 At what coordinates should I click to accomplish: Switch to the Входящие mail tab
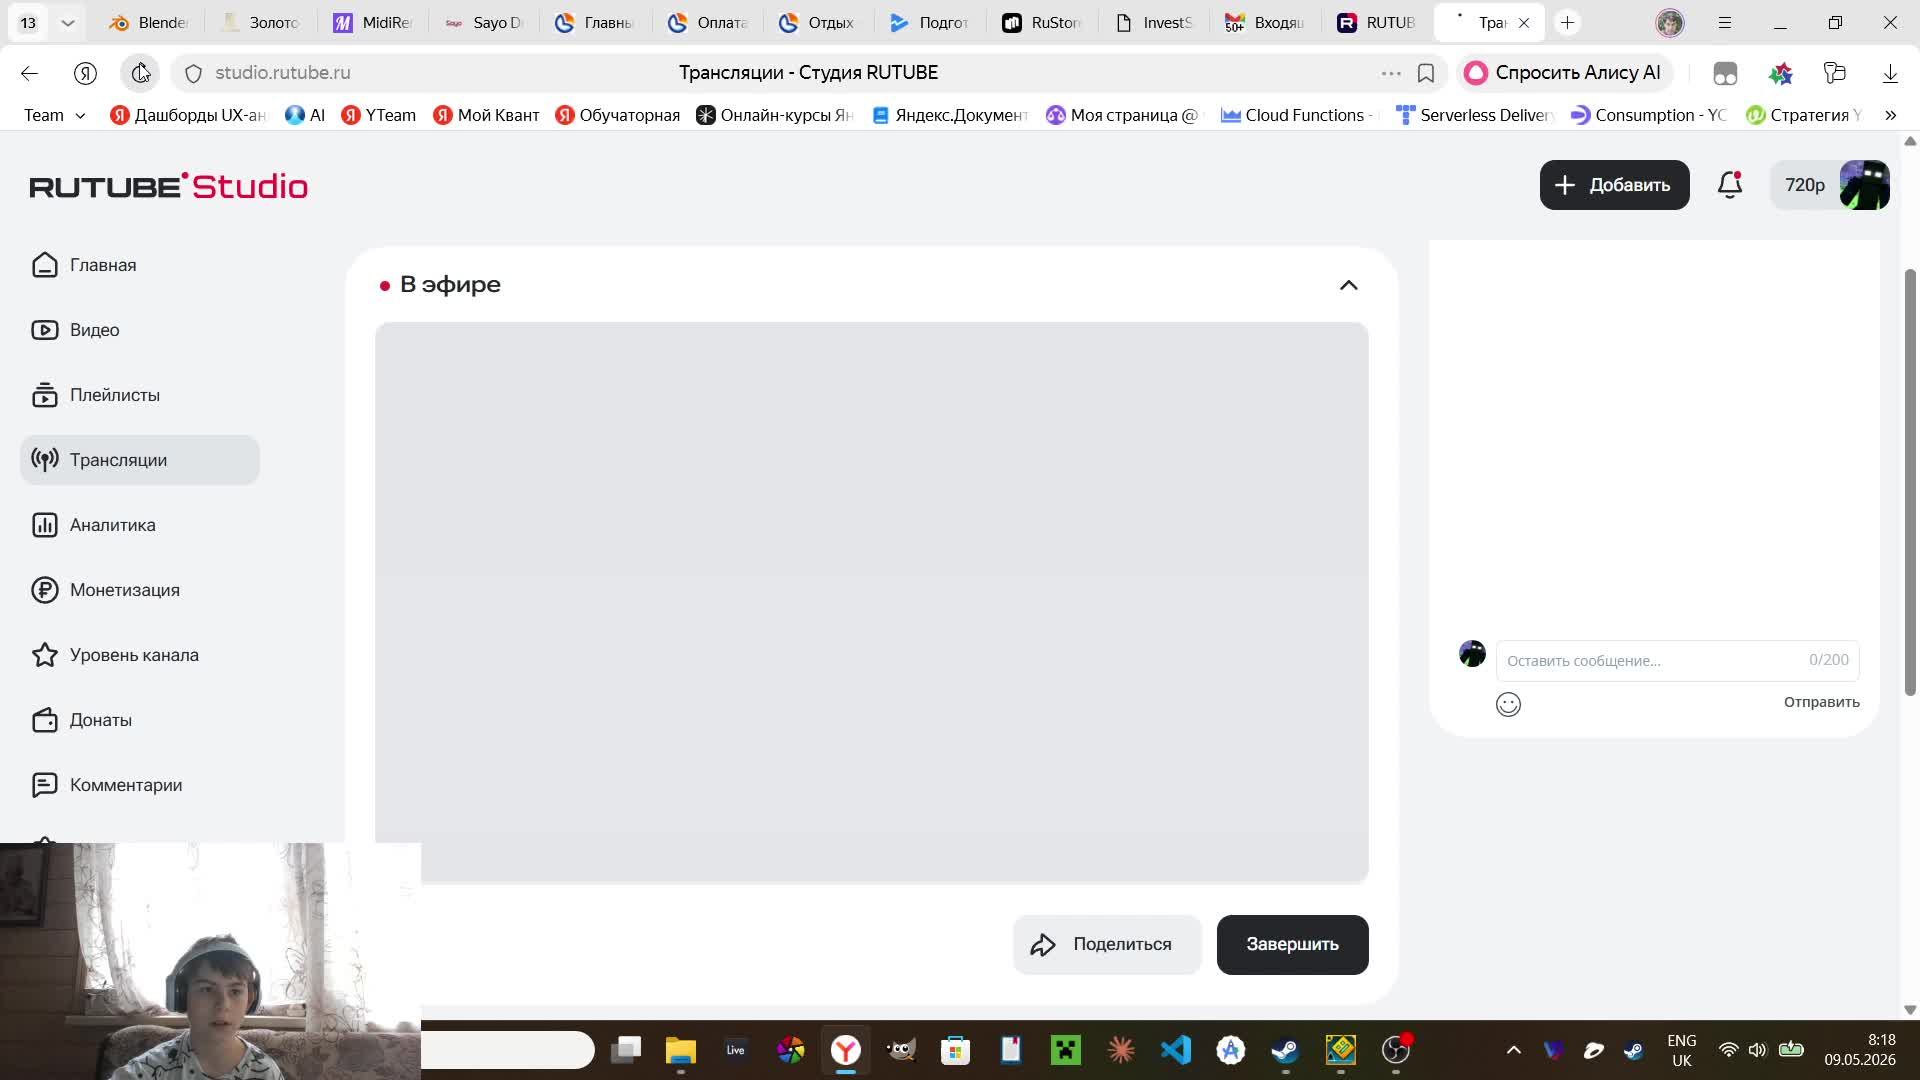tap(1265, 22)
